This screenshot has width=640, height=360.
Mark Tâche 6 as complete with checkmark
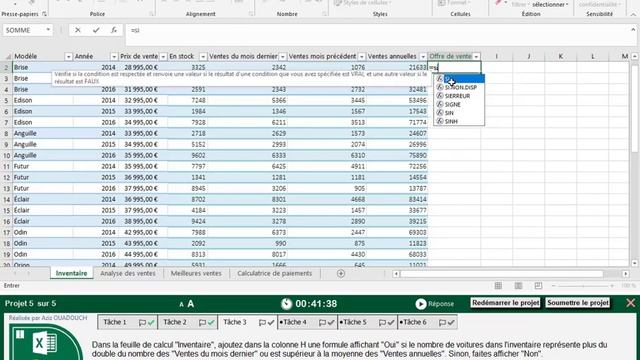(451, 322)
